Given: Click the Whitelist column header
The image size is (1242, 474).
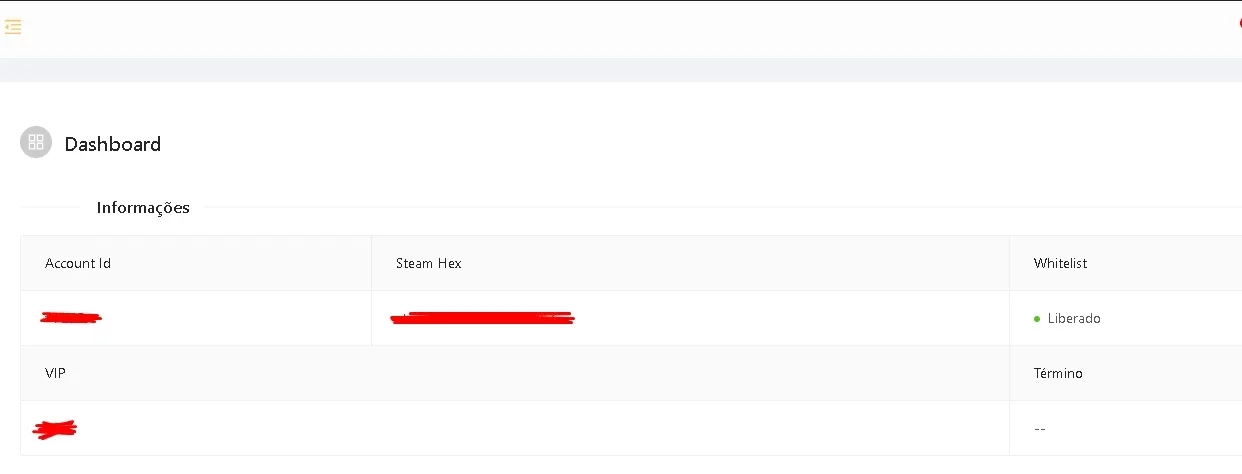Looking at the screenshot, I should tap(1061, 263).
